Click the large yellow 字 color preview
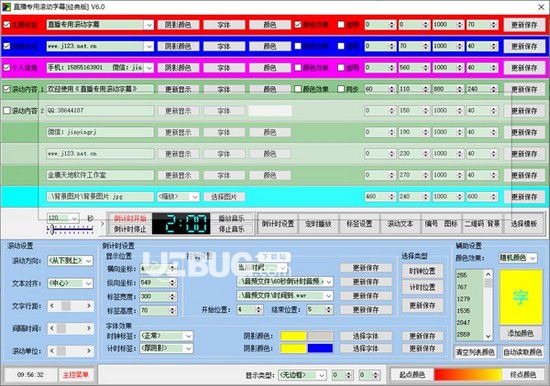This screenshot has height=386, width=550. click(x=521, y=297)
